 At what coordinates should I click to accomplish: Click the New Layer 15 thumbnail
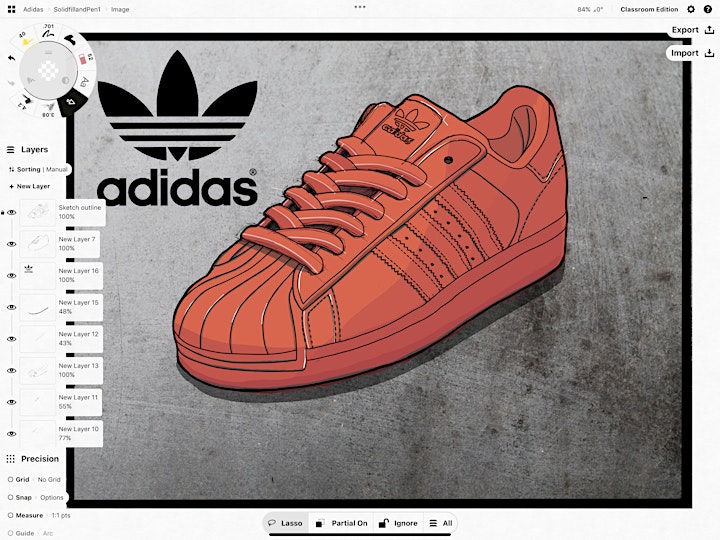(38, 308)
